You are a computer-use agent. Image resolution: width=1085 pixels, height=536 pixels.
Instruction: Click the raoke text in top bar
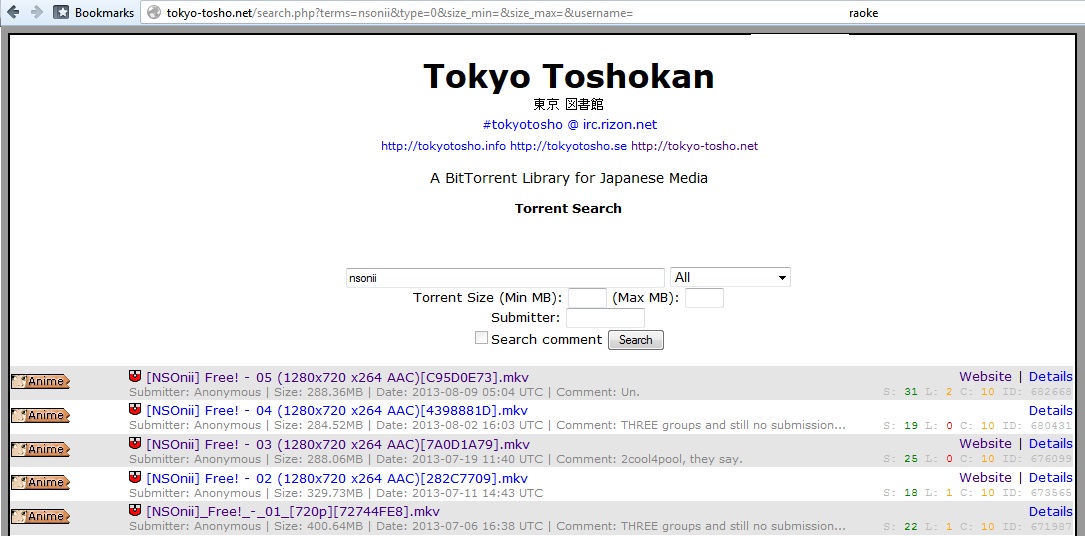tap(864, 12)
